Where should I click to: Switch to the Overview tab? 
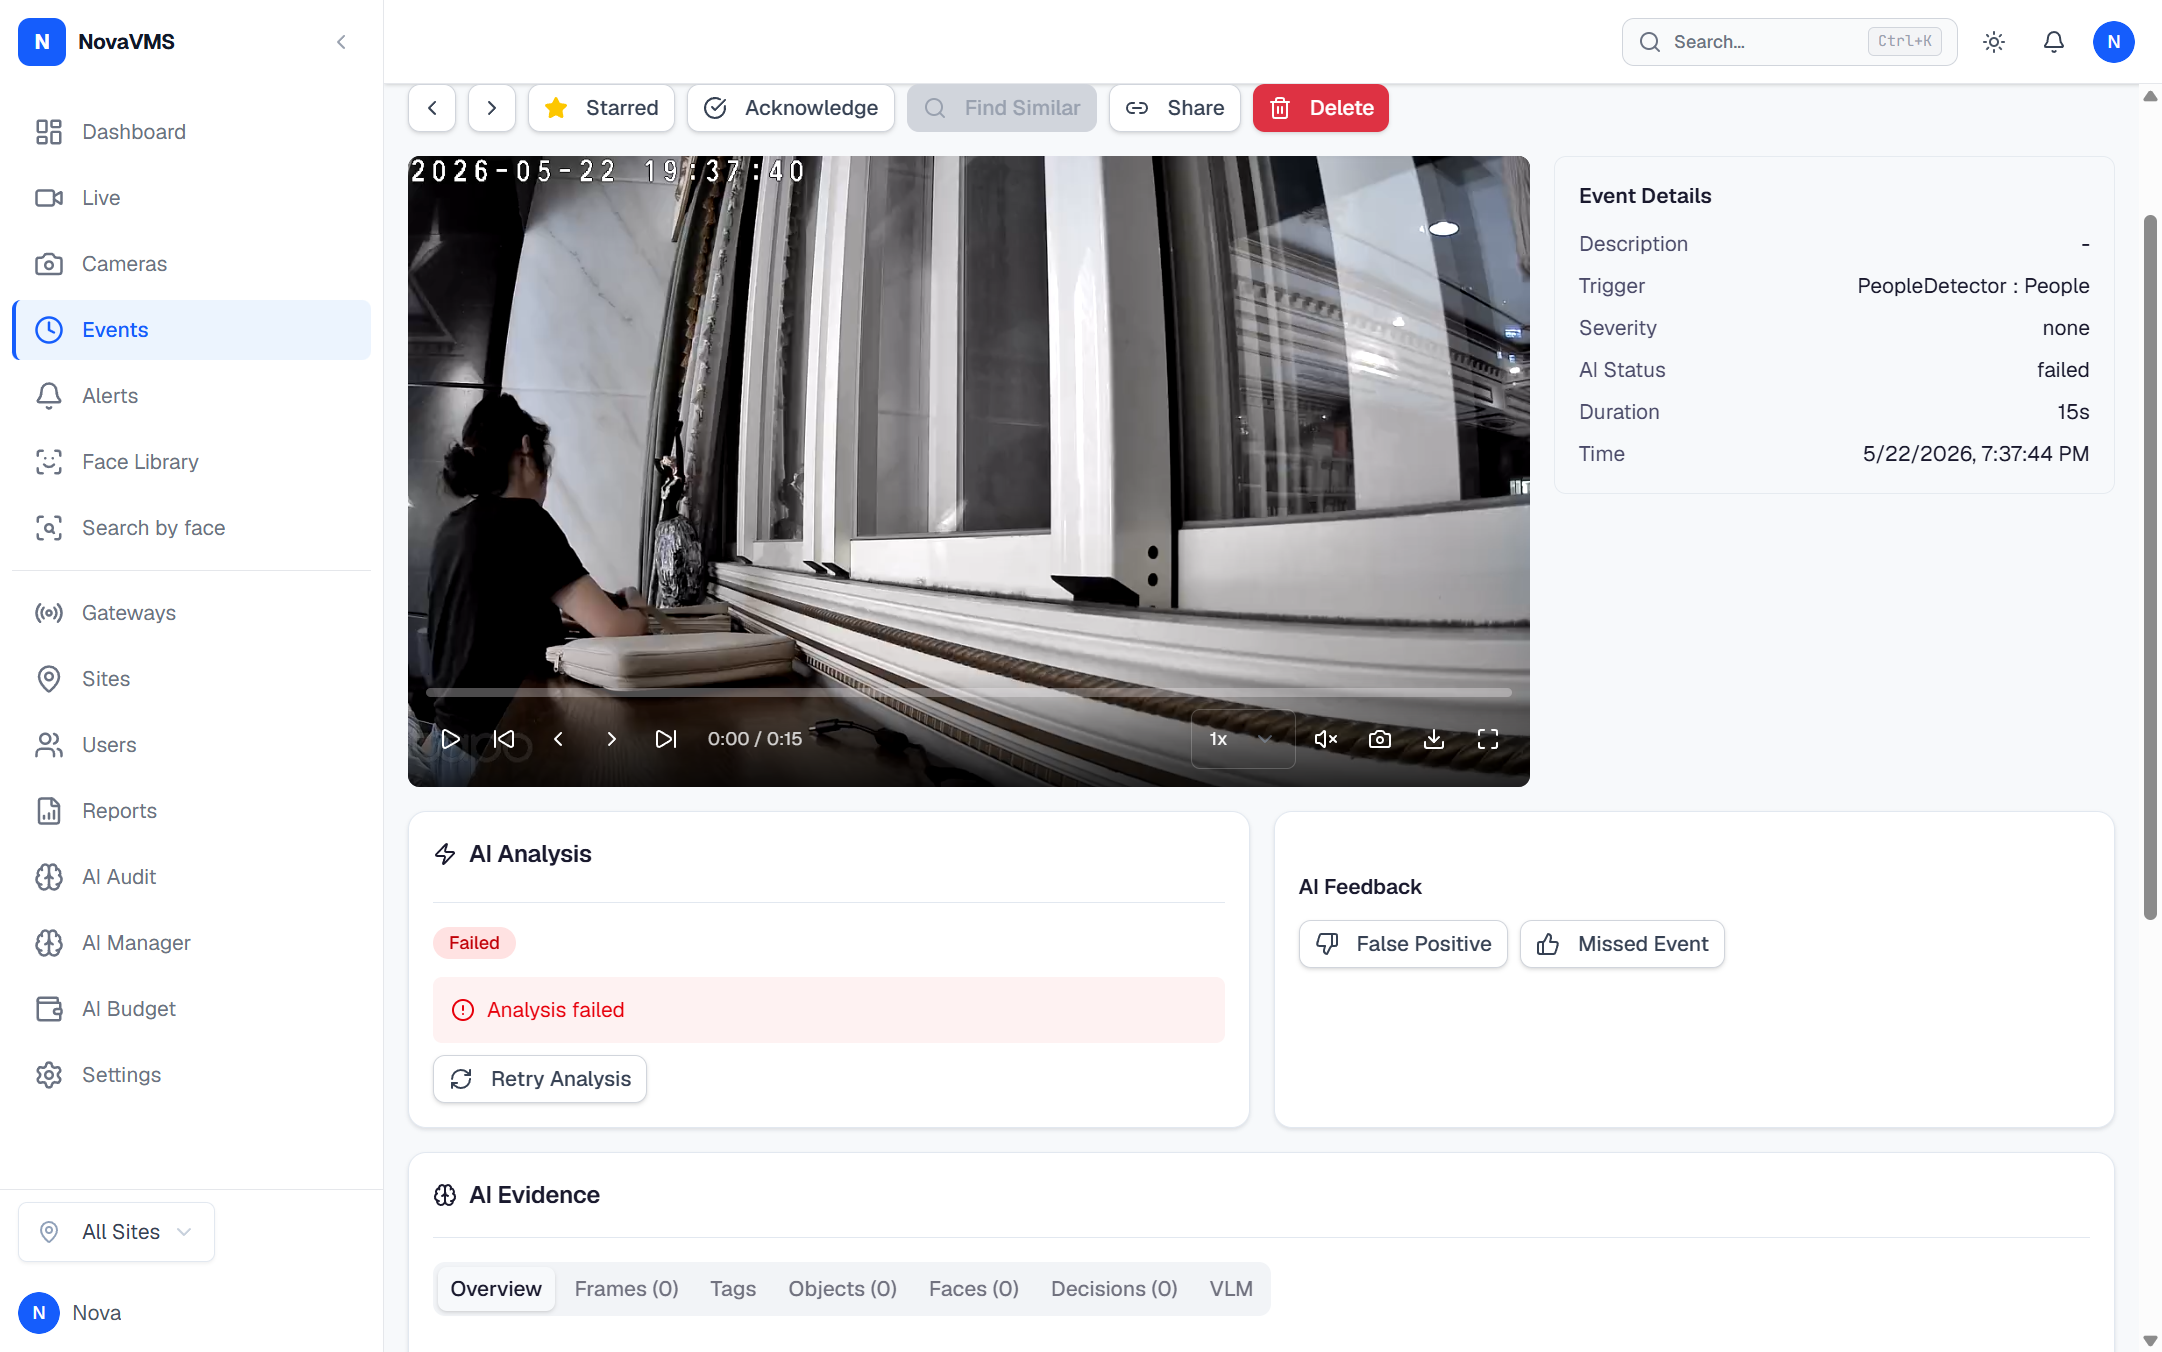click(496, 1289)
